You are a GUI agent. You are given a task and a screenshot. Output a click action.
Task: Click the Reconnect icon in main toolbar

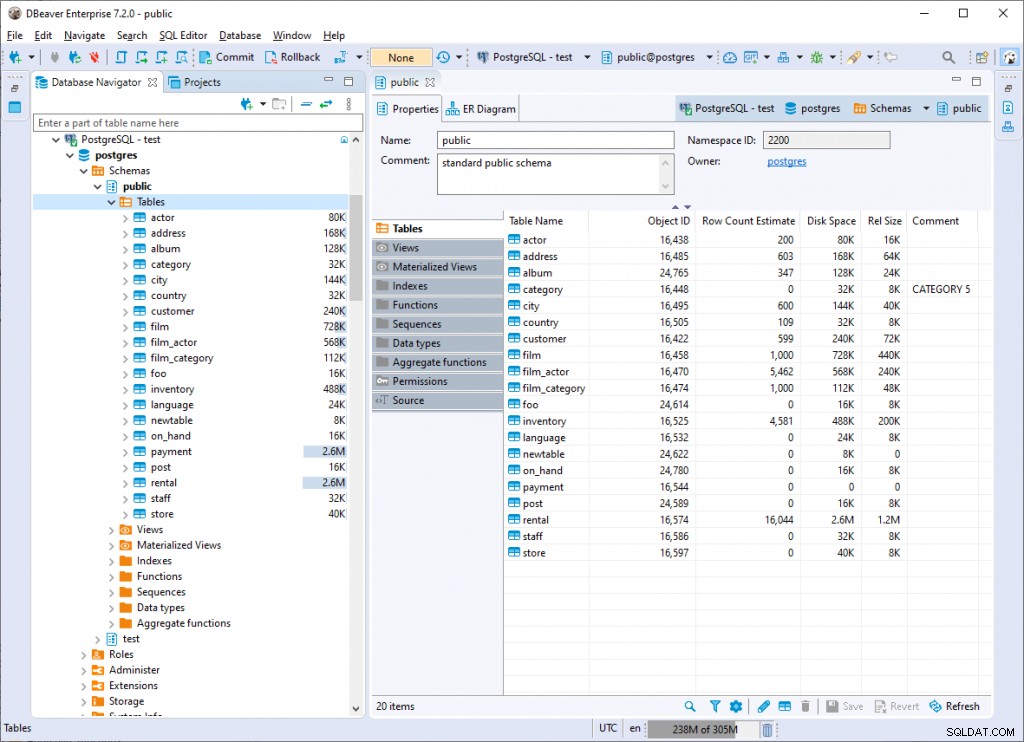click(x=74, y=57)
